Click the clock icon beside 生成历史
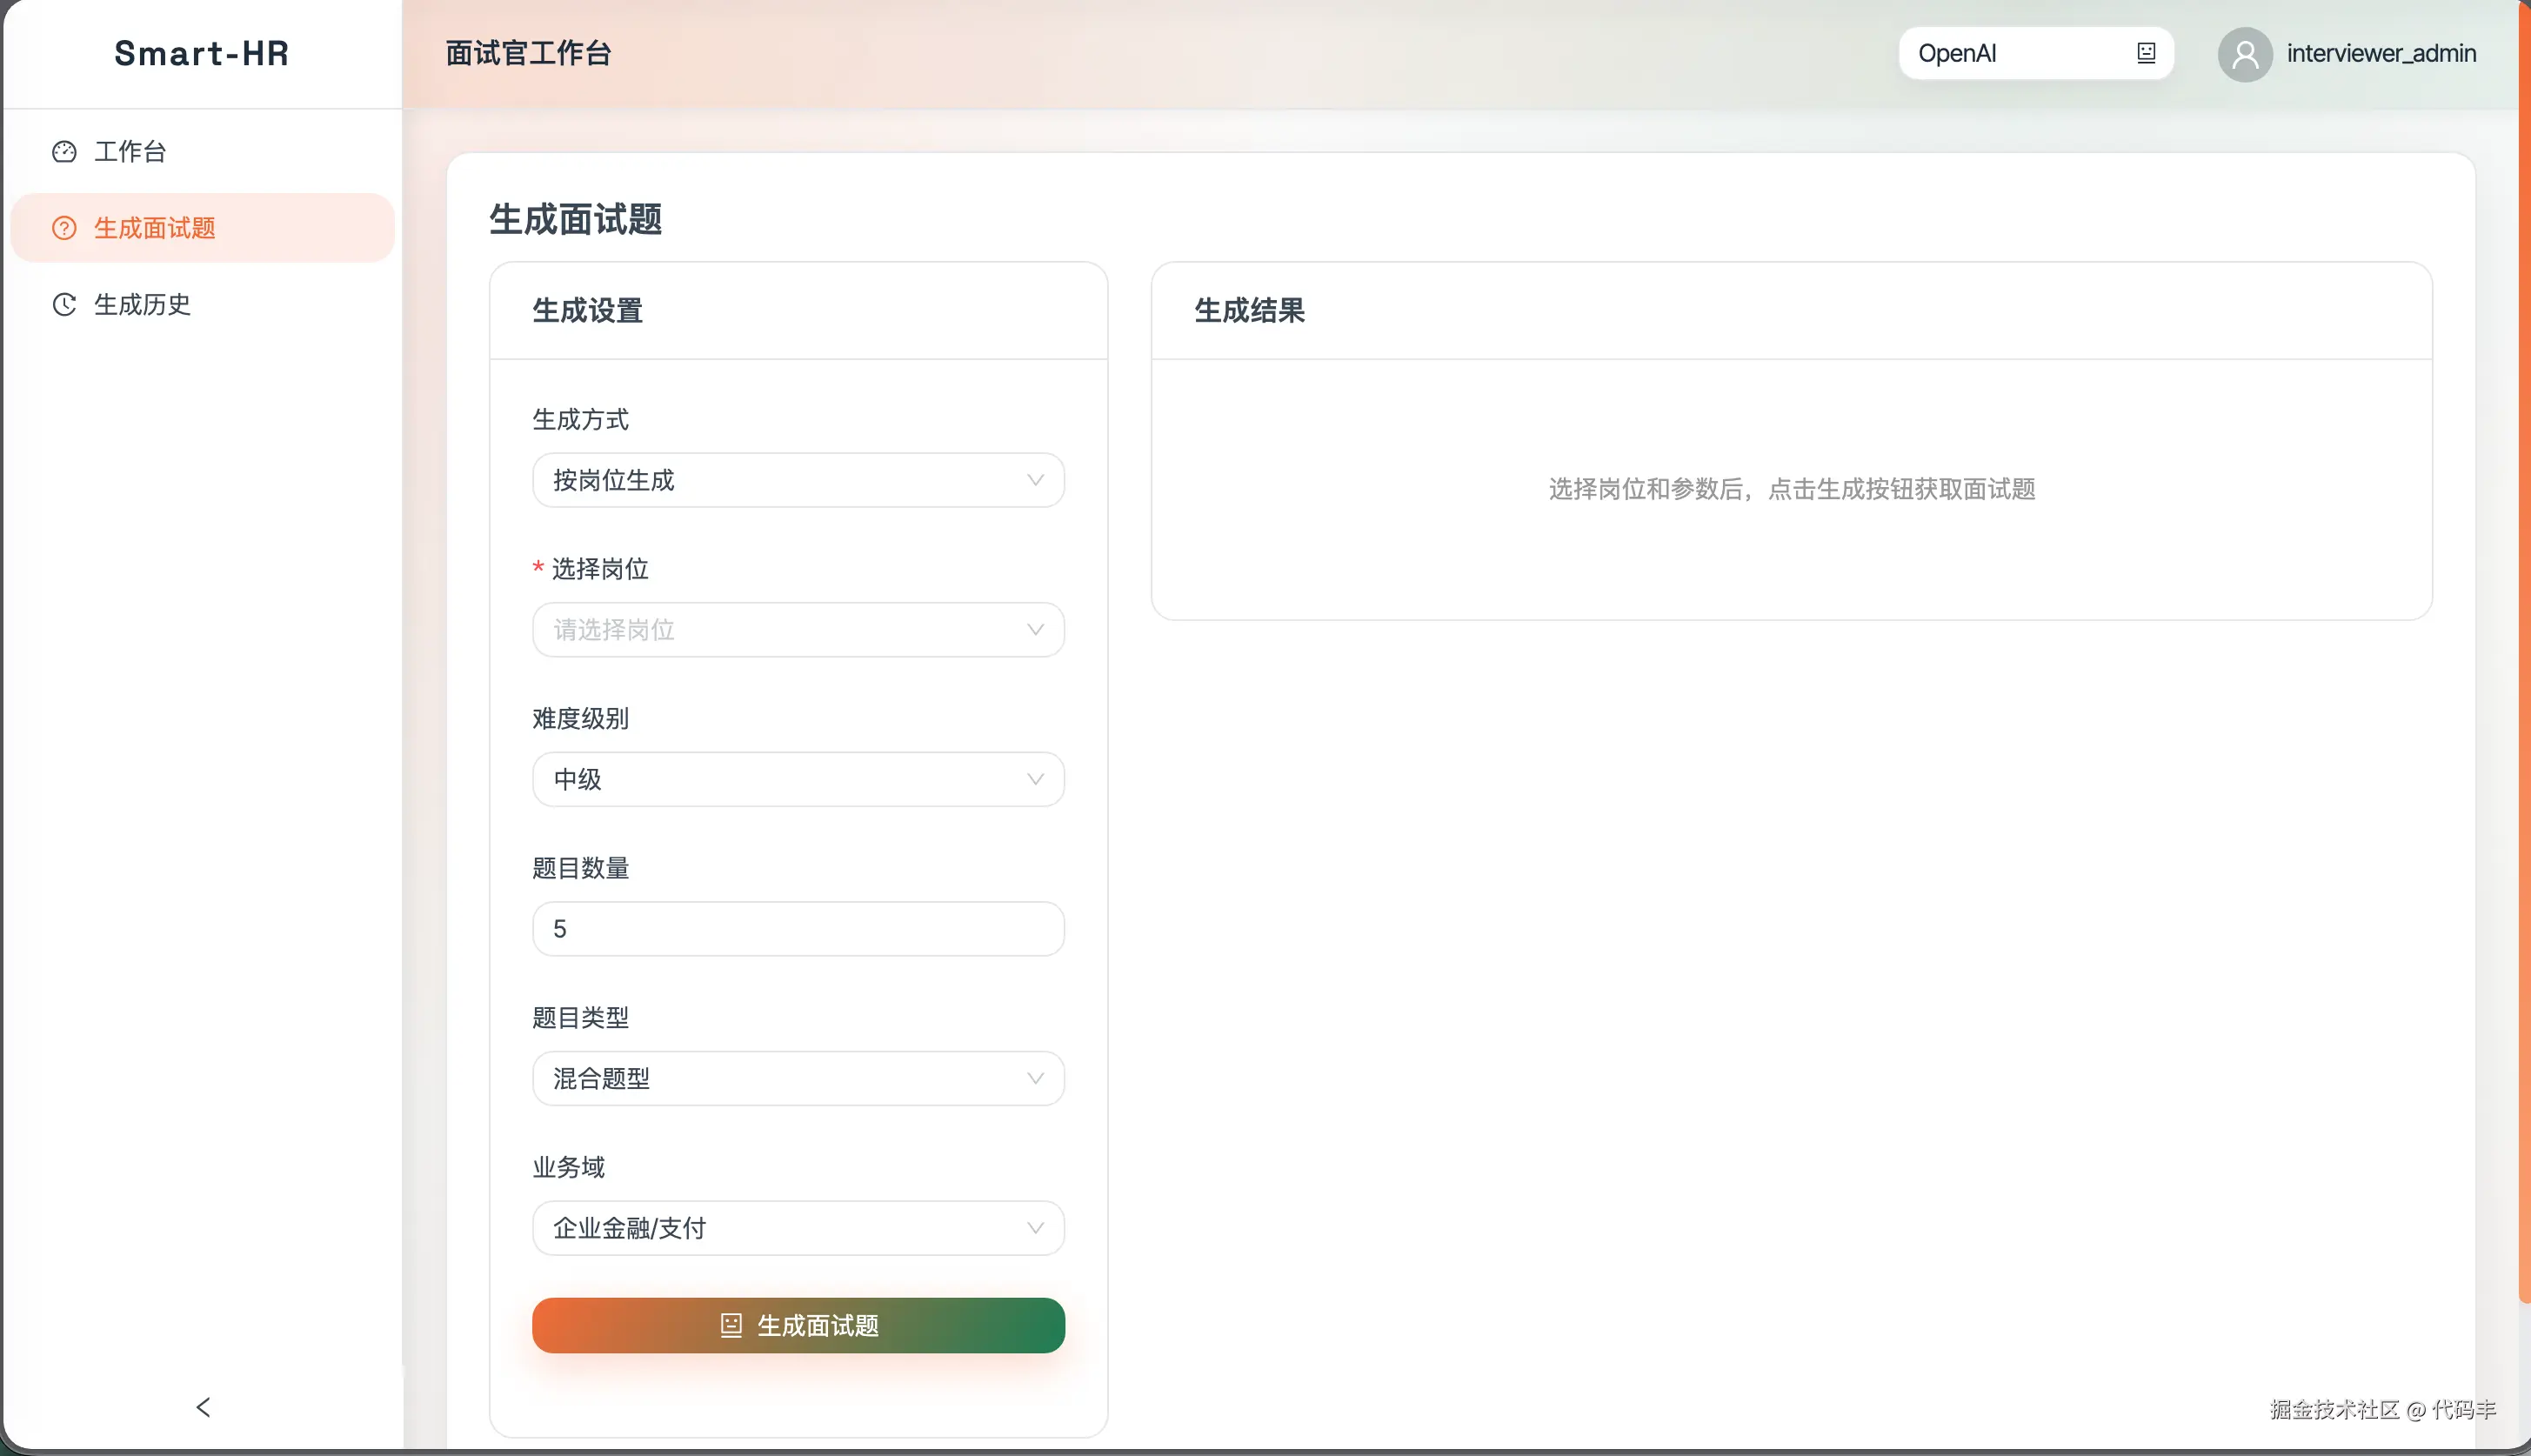This screenshot has width=2531, height=1456. (x=64, y=305)
